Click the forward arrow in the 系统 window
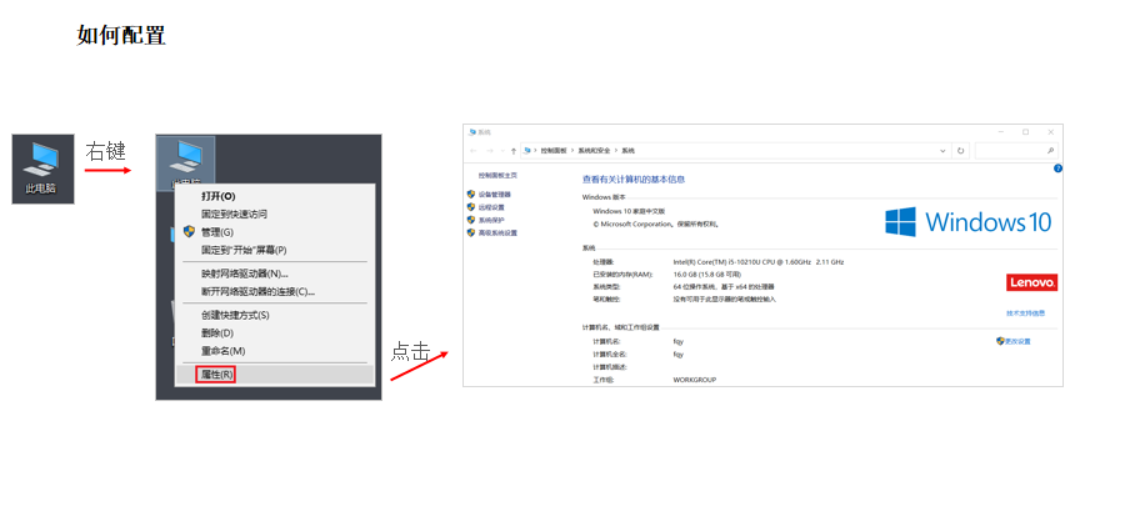Image resolution: width=1139 pixels, height=514 pixels. point(489,151)
